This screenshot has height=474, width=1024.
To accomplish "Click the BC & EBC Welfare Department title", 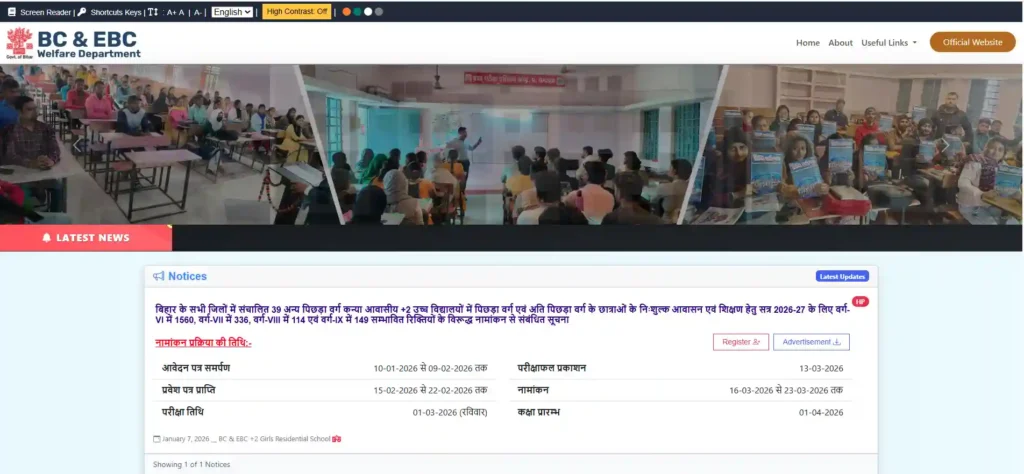I will (88, 44).
